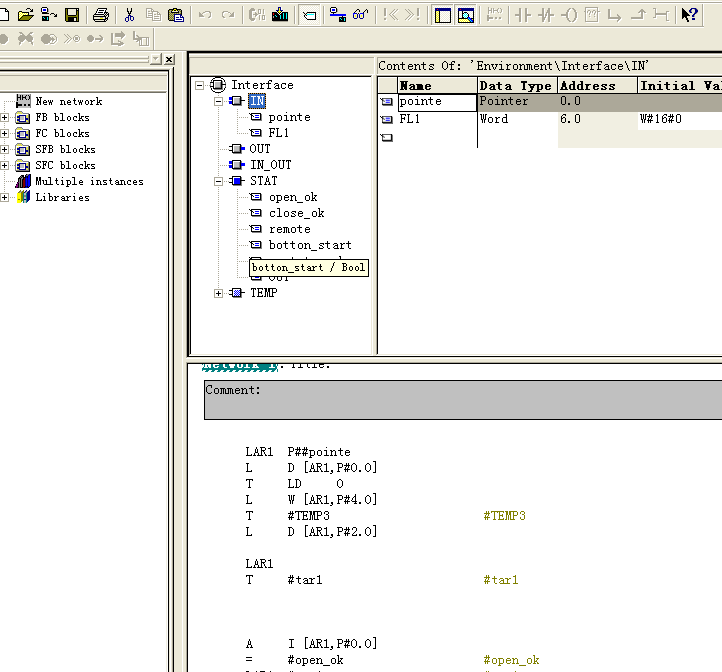722x672 pixels.
Task: Insert new network toolbar icon
Action: (494, 15)
